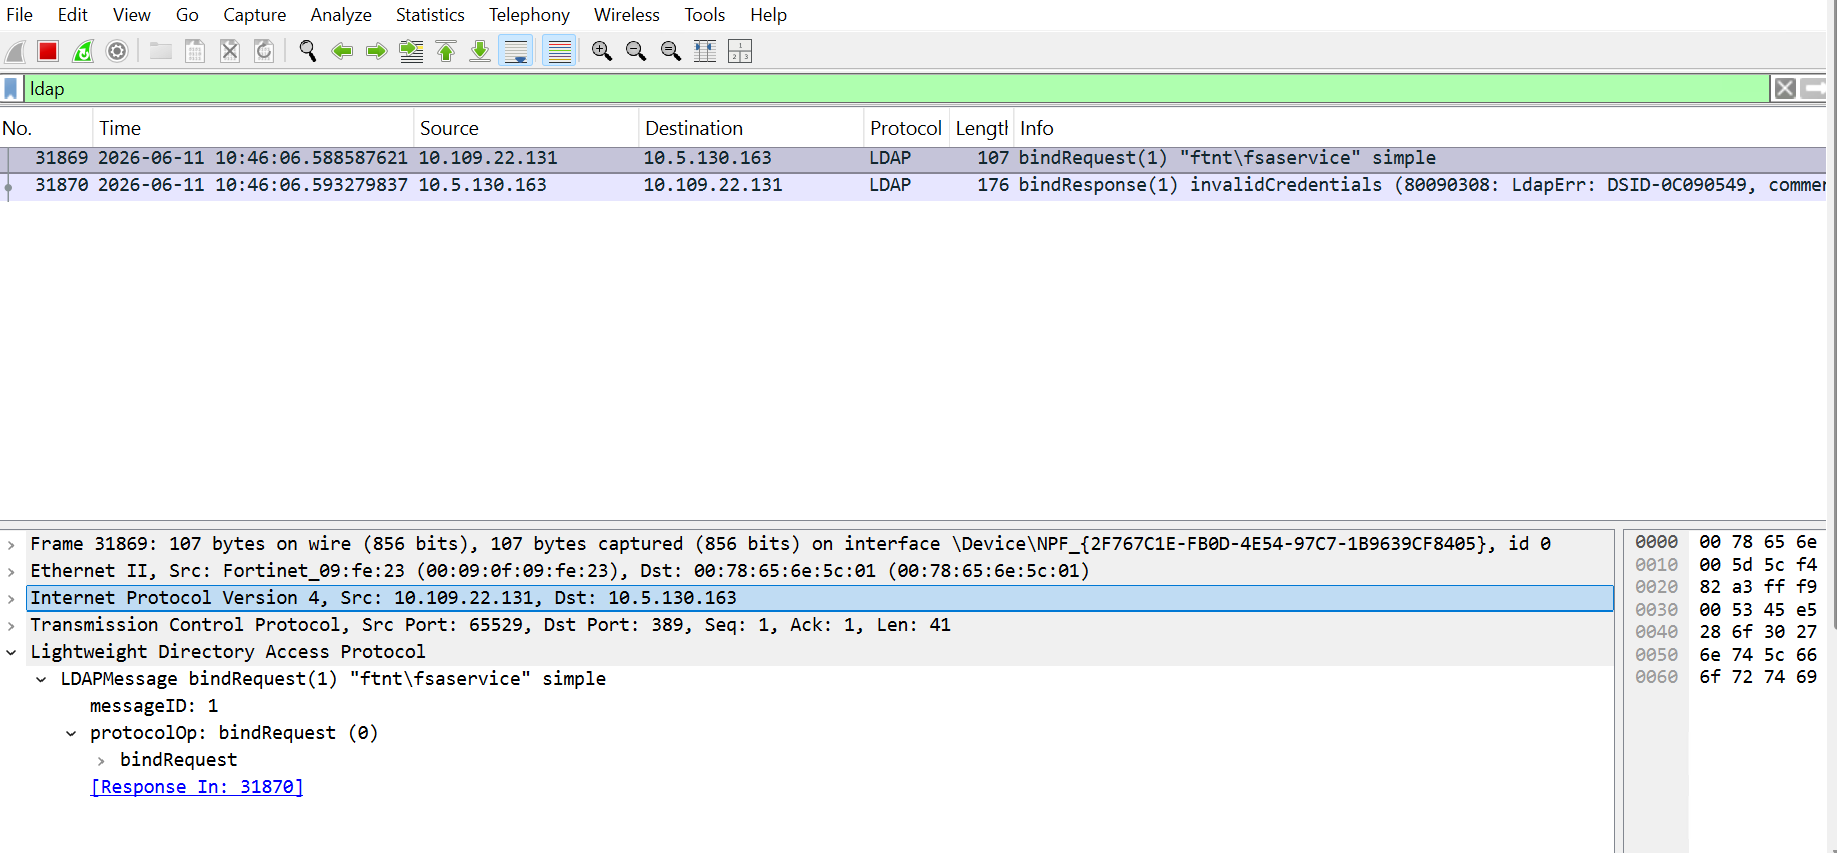Stop the running capture with red square
The height and width of the screenshot is (853, 1837).
click(48, 51)
